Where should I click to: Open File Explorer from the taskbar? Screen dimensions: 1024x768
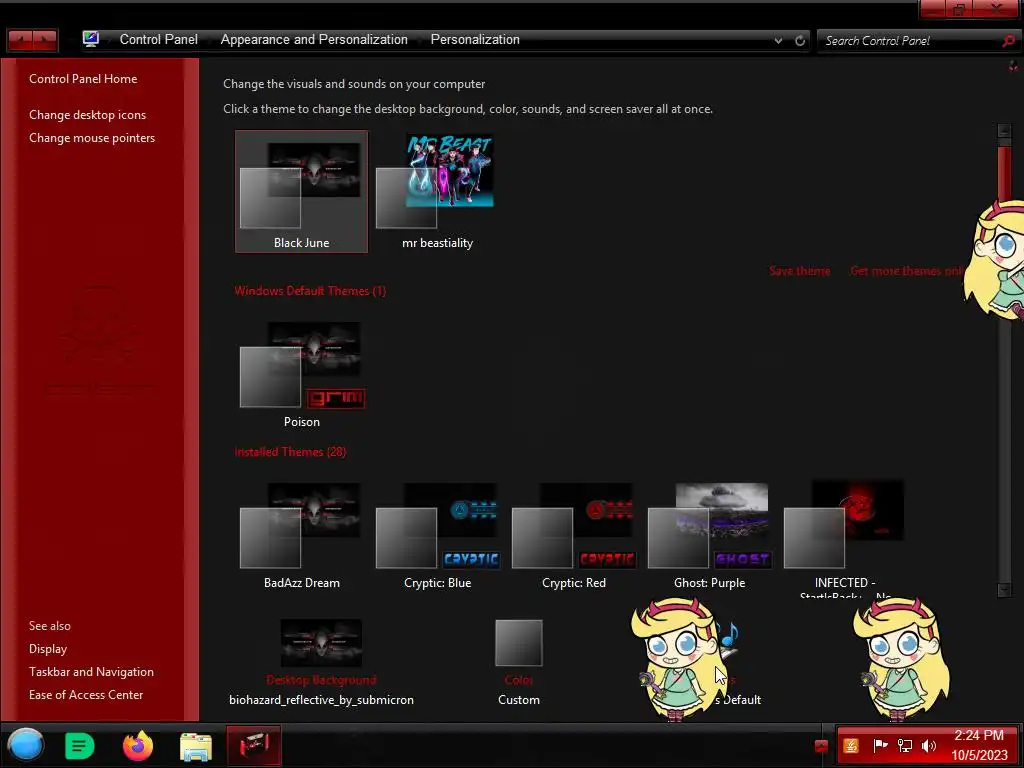point(196,746)
